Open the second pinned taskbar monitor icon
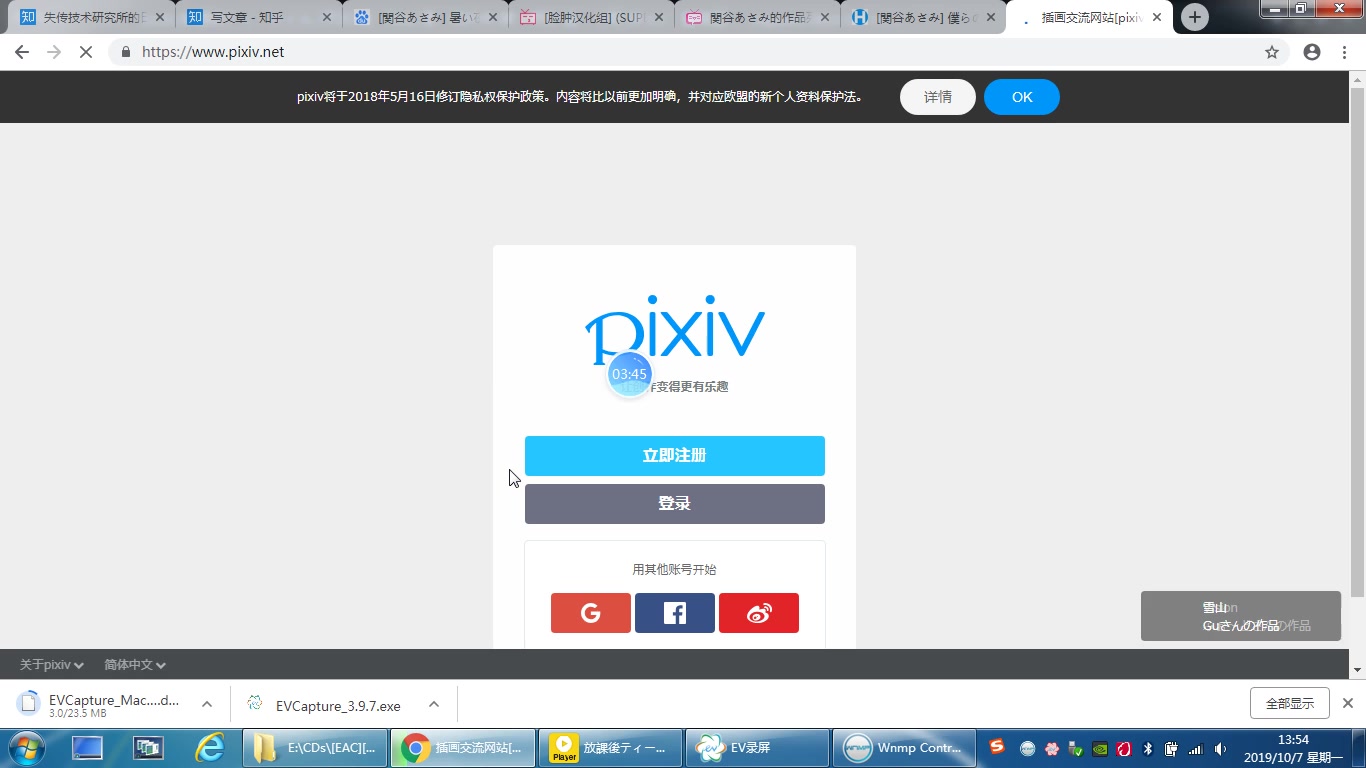This screenshot has height=768, width=1366. tap(149, 747)
